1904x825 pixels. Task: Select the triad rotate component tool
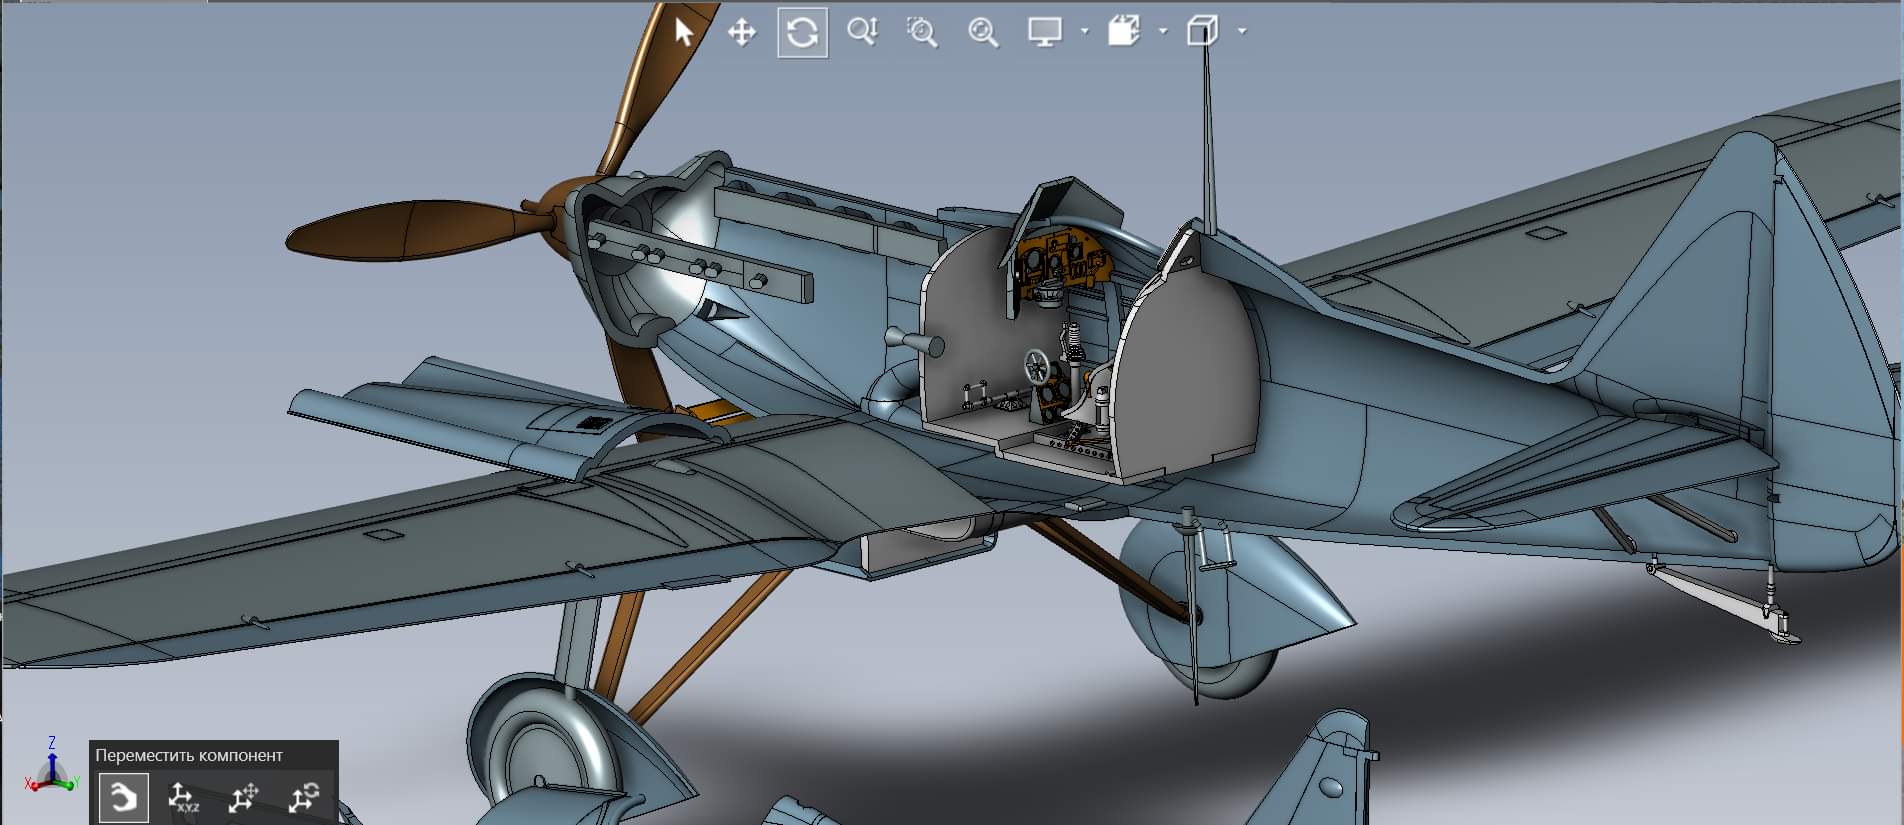[x=303, y=798]
